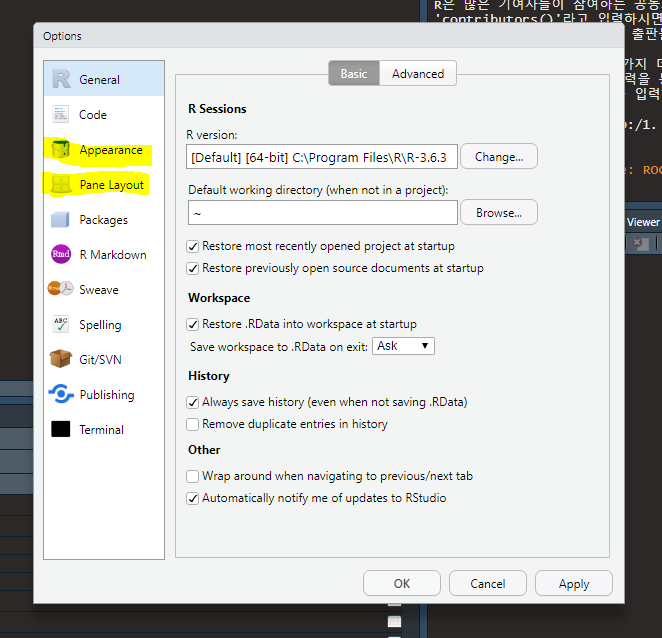The image size is (662, 638).
Task: Open the Git/SVN cardboard box icon
Action: pos(61,359)
